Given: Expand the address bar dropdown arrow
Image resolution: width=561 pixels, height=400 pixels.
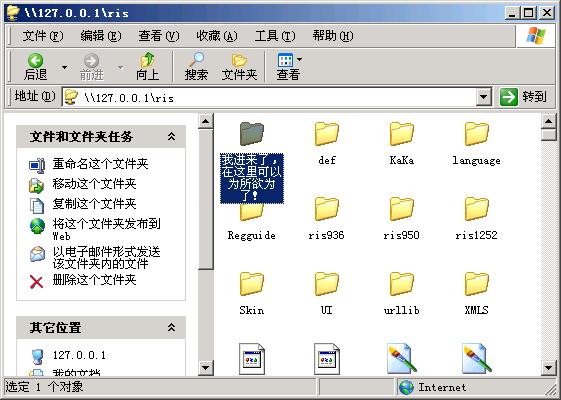Looking at the screenshot, I should pyautogui.click(x=483, y=97).
